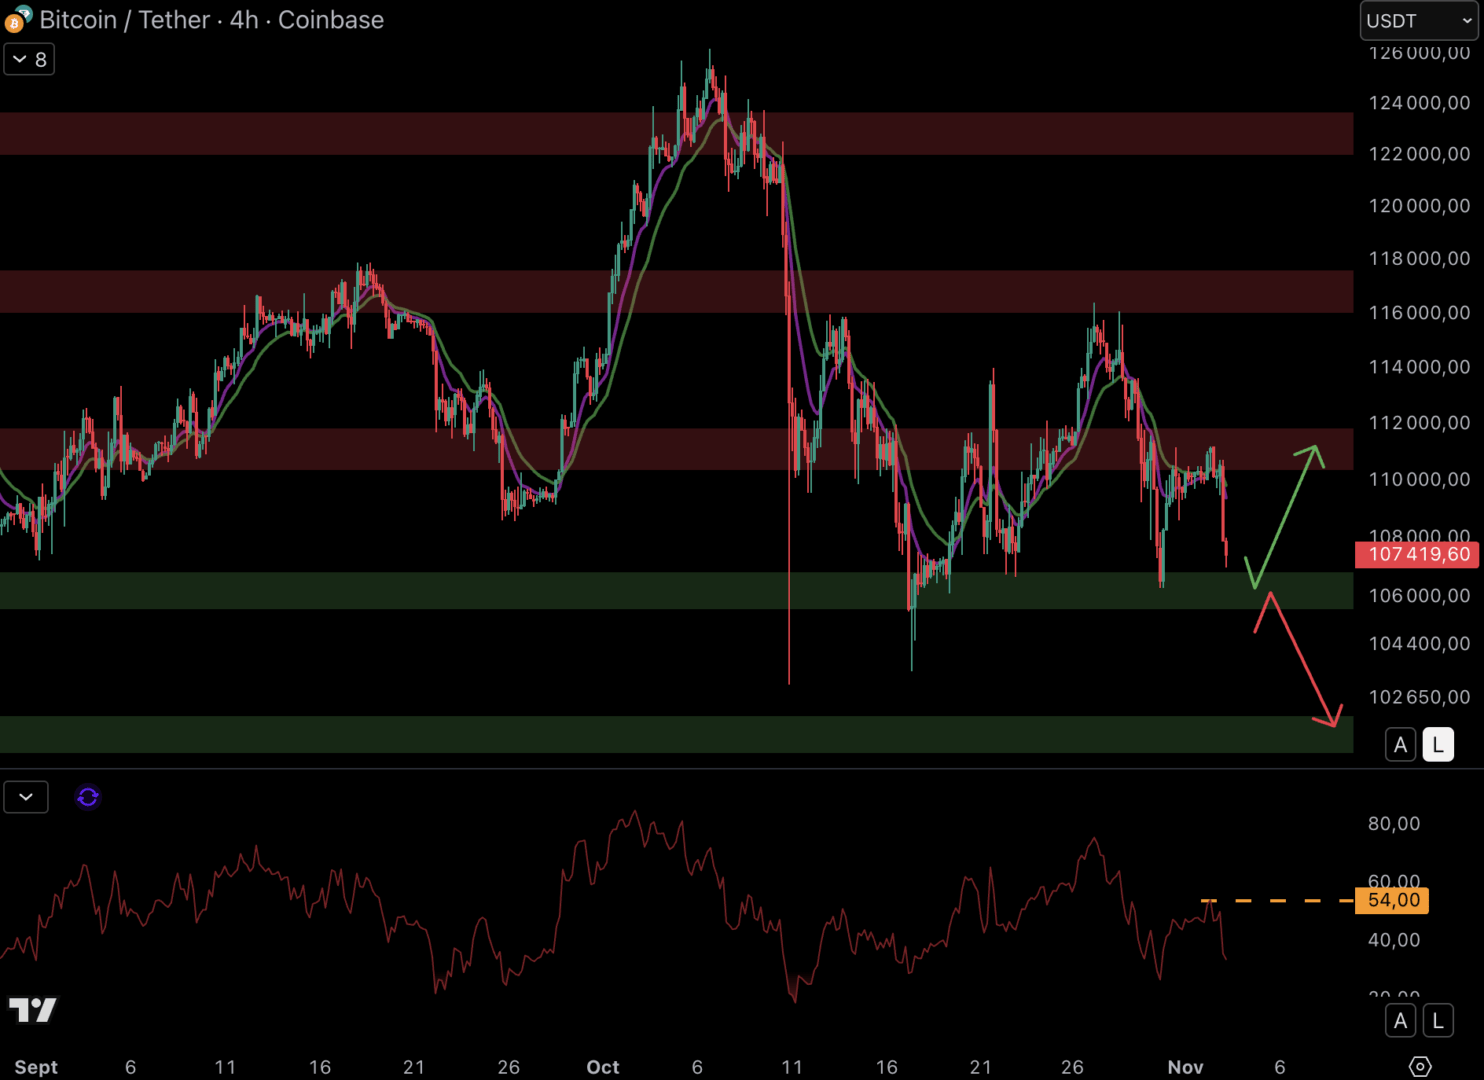
Task: Collapse the indicator values dropdown in the RSI pane
Action: [x=26, y=796]
